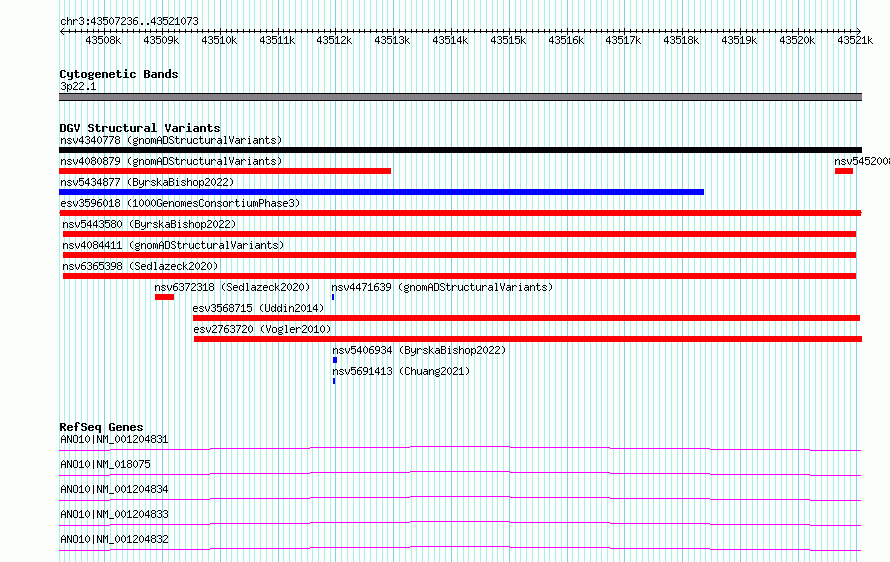Select the ANO10|NM_001204831 transcript label
Image resolution: width=890 pixels, height=562 pixels.
pos(114,439)
